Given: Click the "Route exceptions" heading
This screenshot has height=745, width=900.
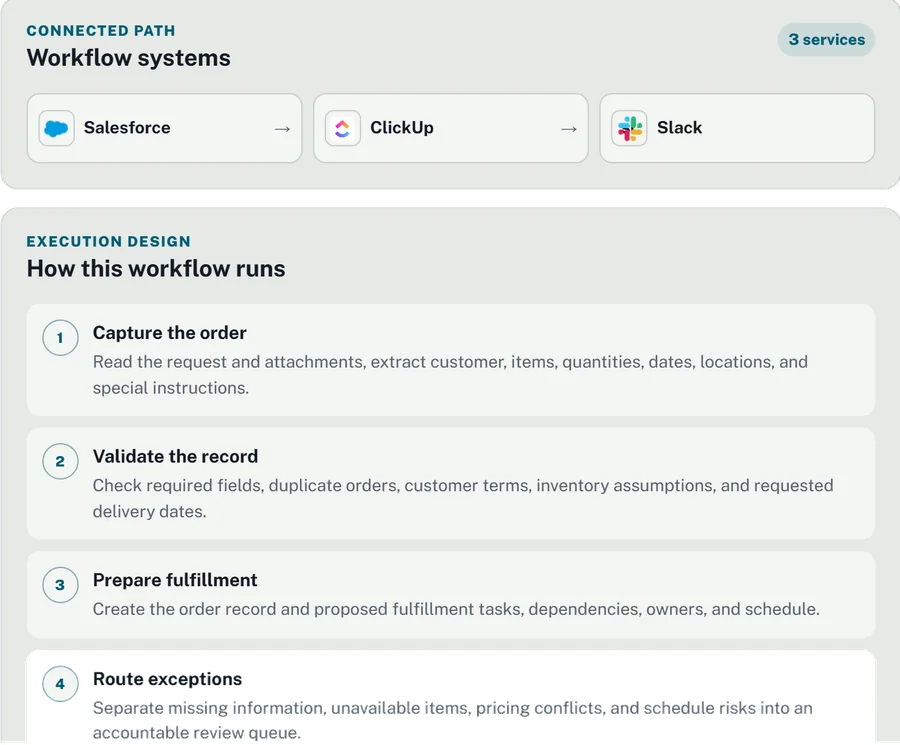Looking at the screenshot, I should [168, 679].
